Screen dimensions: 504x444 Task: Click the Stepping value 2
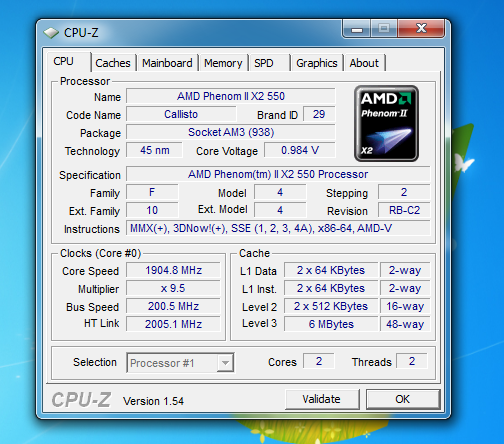[x=404, y=192]
